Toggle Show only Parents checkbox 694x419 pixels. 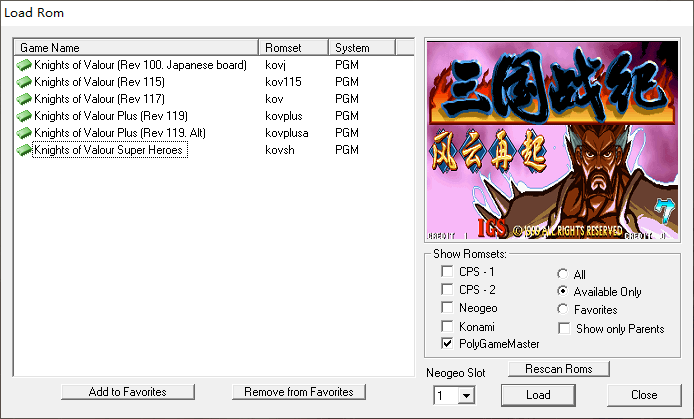pyautogui.click(x=564, y=328)
